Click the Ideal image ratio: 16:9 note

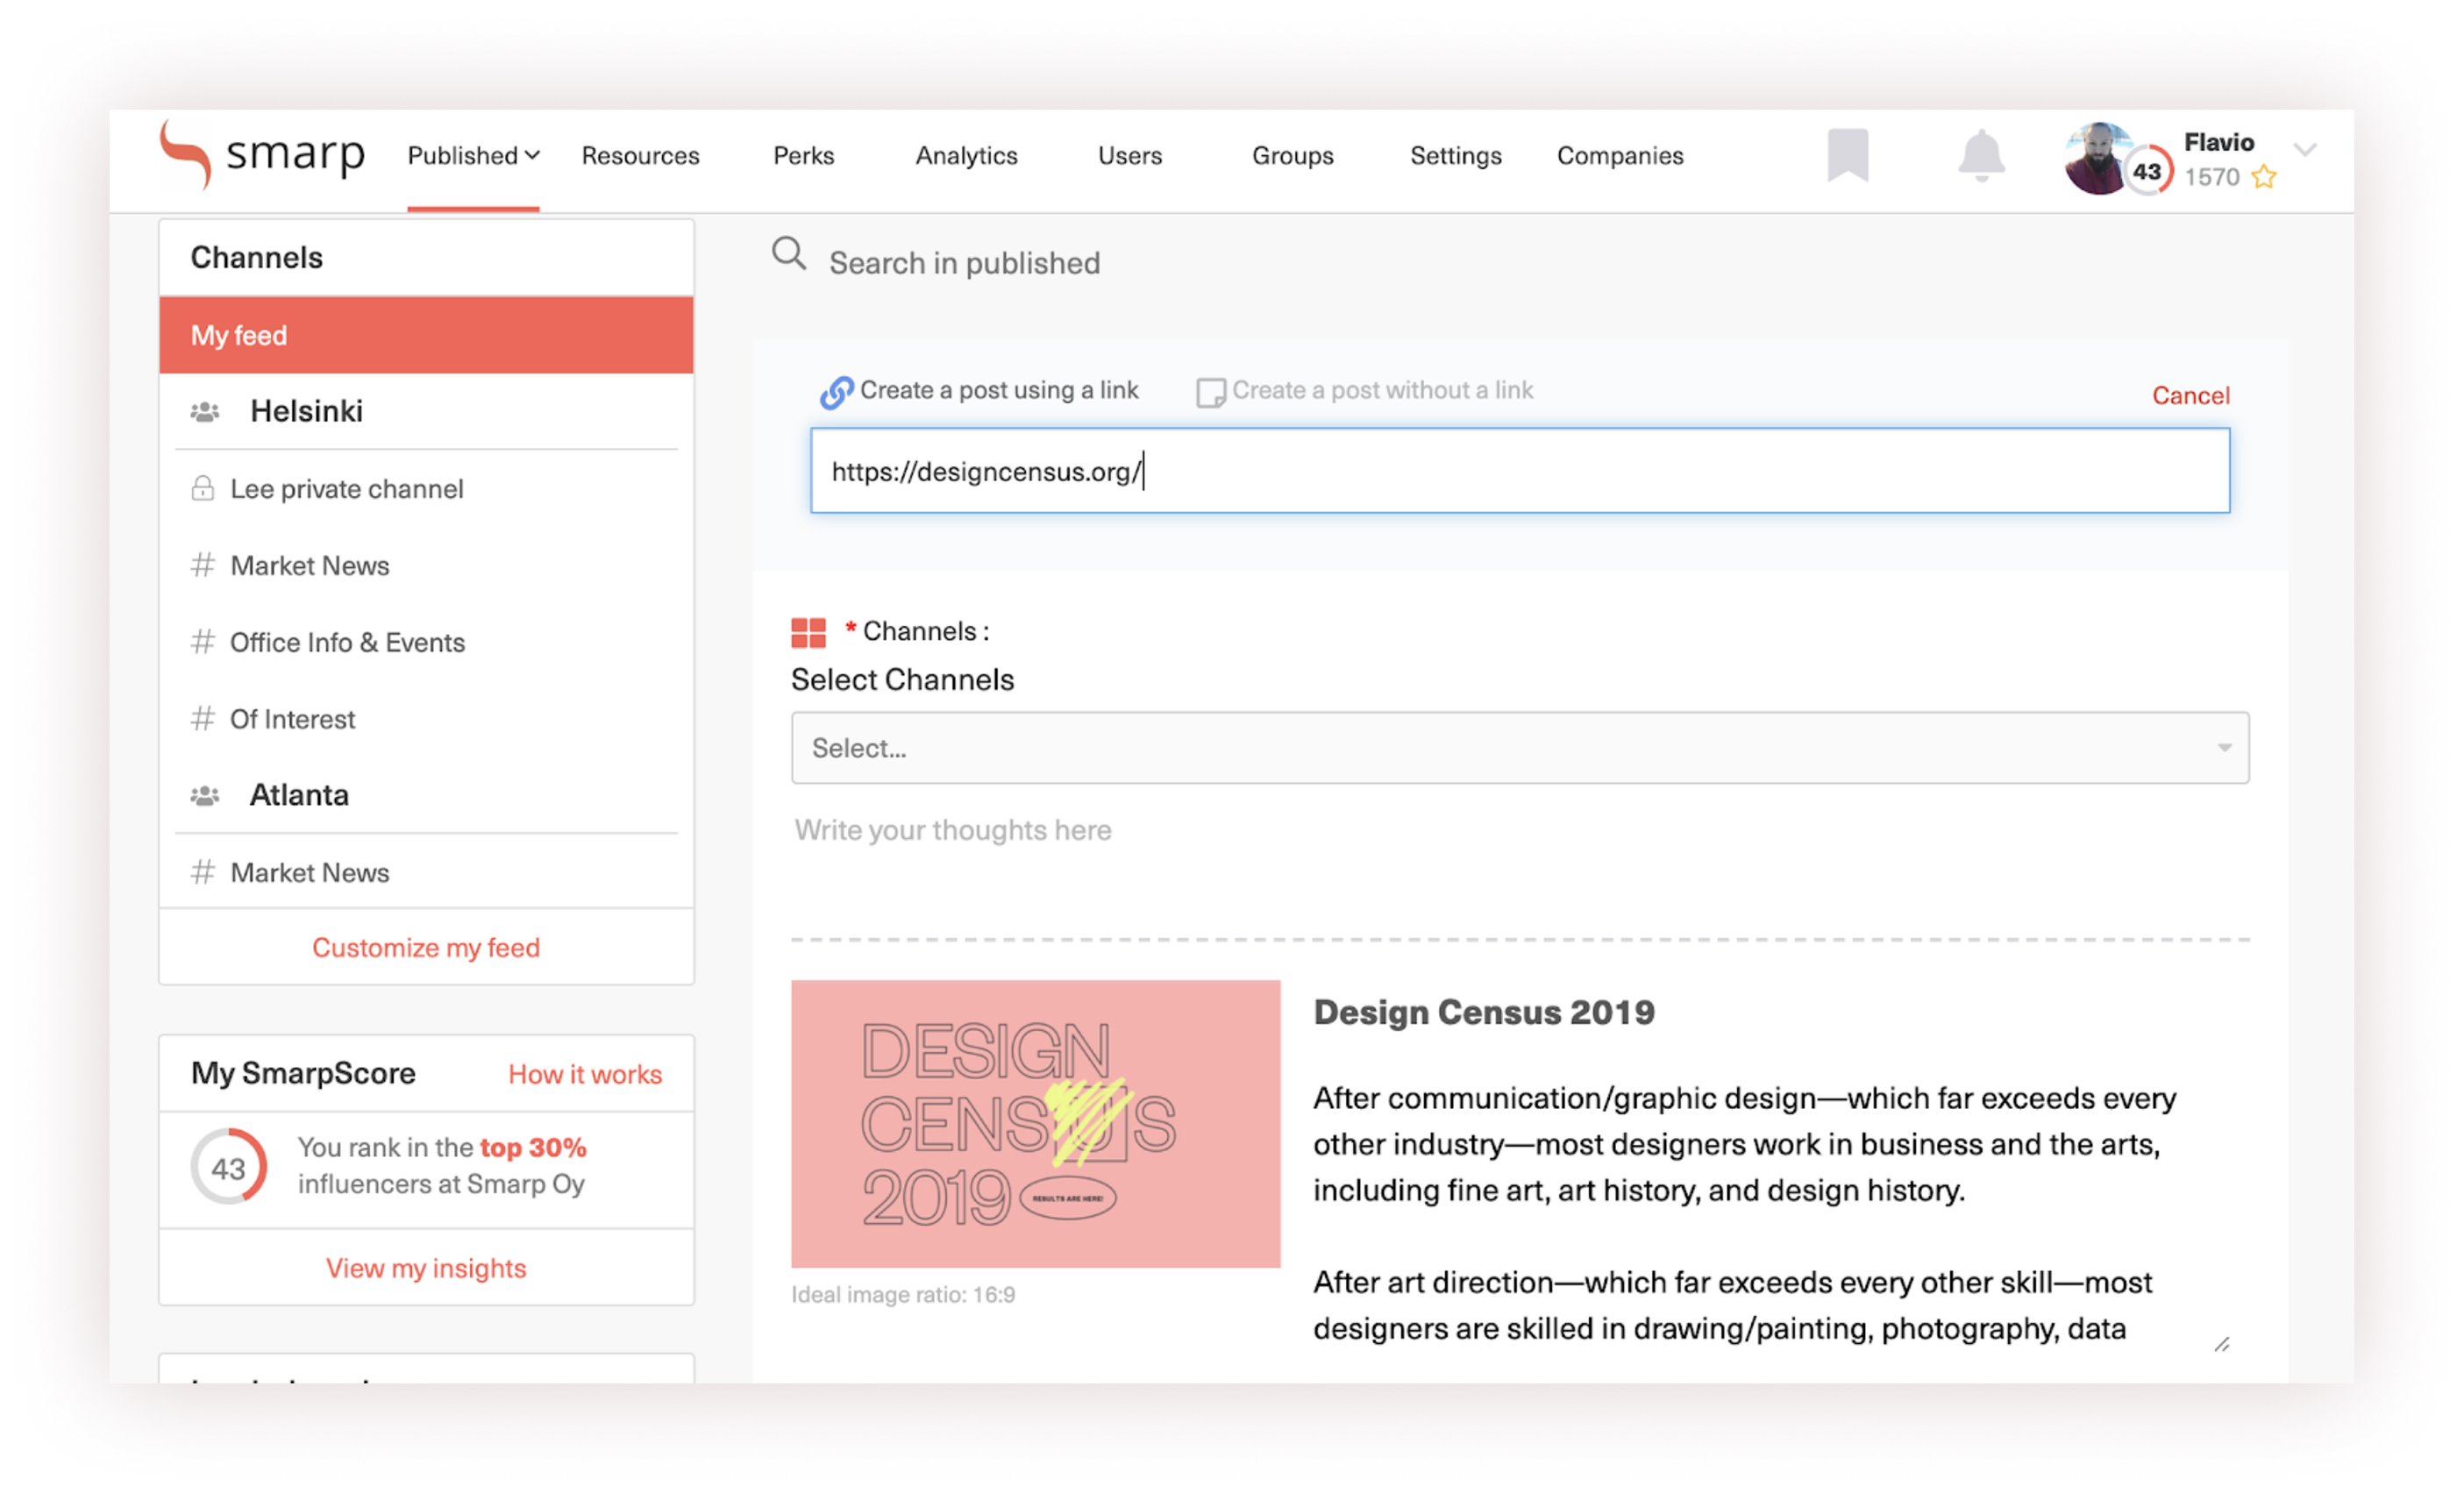[x=903, y=1294]
